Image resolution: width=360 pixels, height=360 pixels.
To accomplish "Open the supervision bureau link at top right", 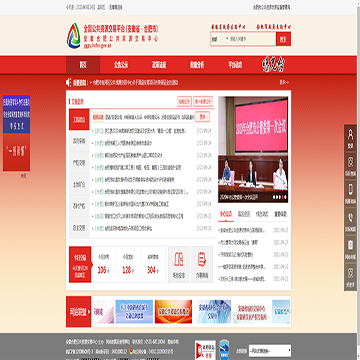I will point(272,7).
